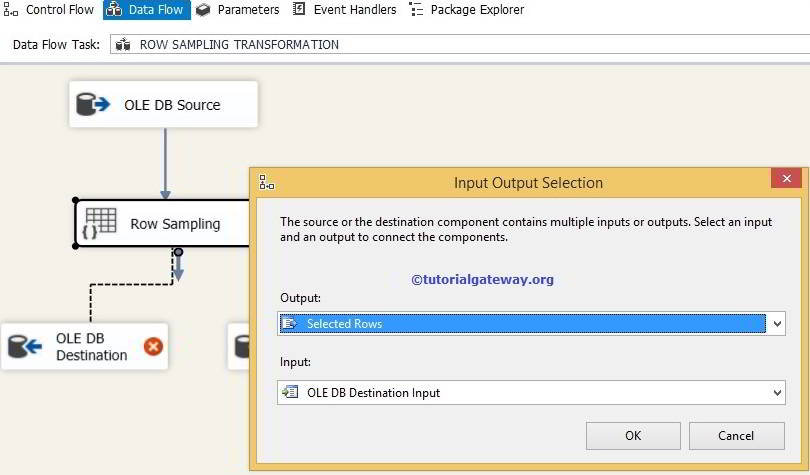Click the Data Flow Task name icon

pos(123,44)
